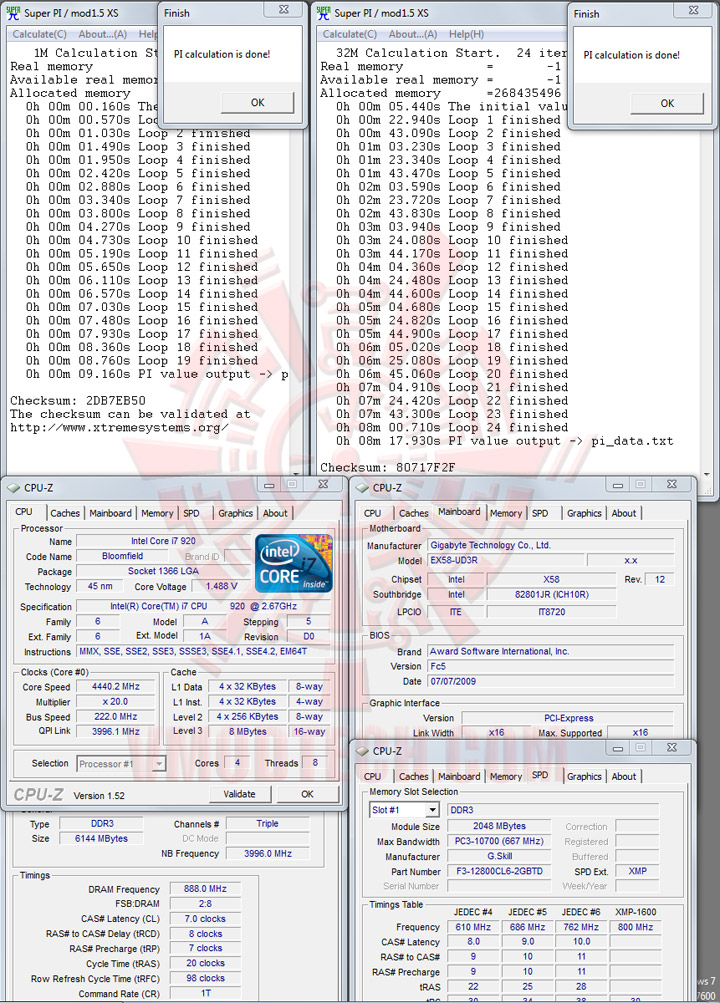Close the CPU-Z Mainboard window

click(672, 485)
